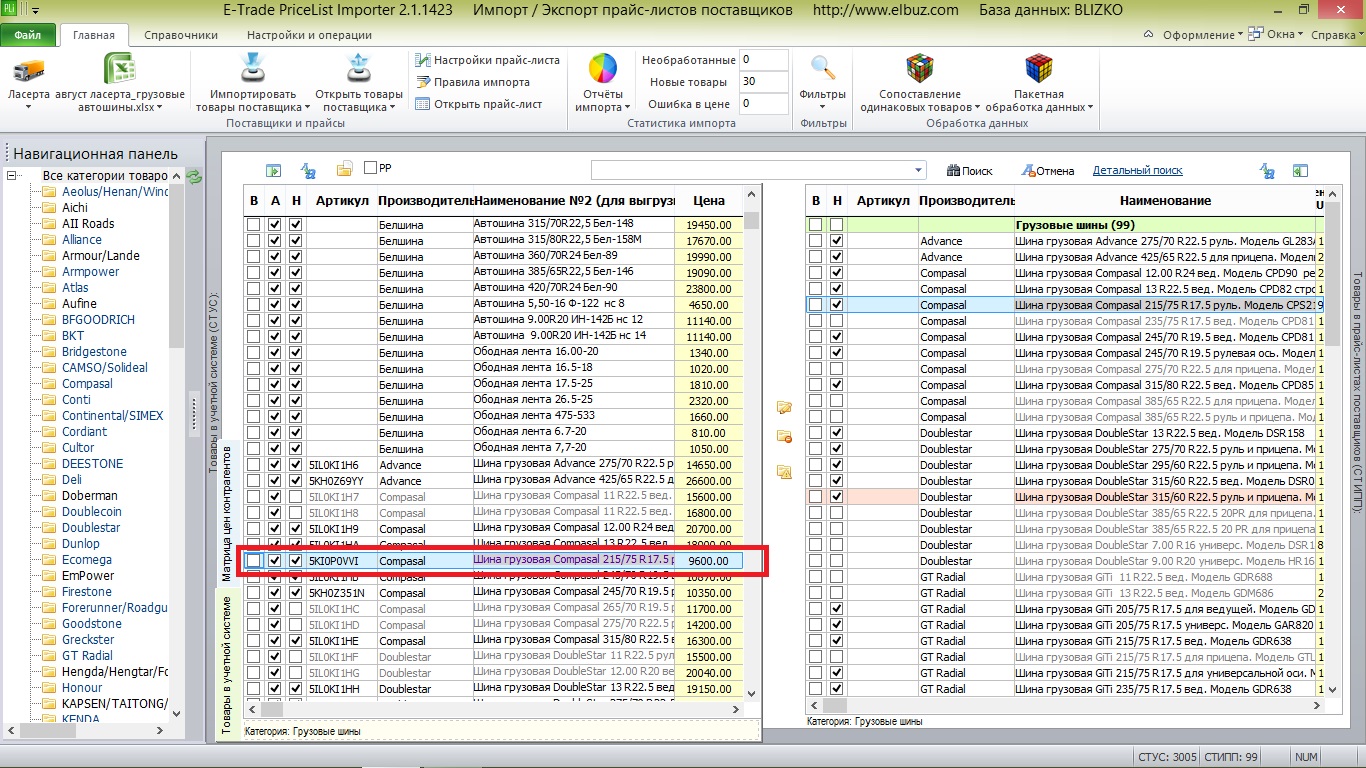Image resolution: width=1366 pixels, height=768 pixels.
Task: Click the Поиск search button
Action: (x=968, y=171)
